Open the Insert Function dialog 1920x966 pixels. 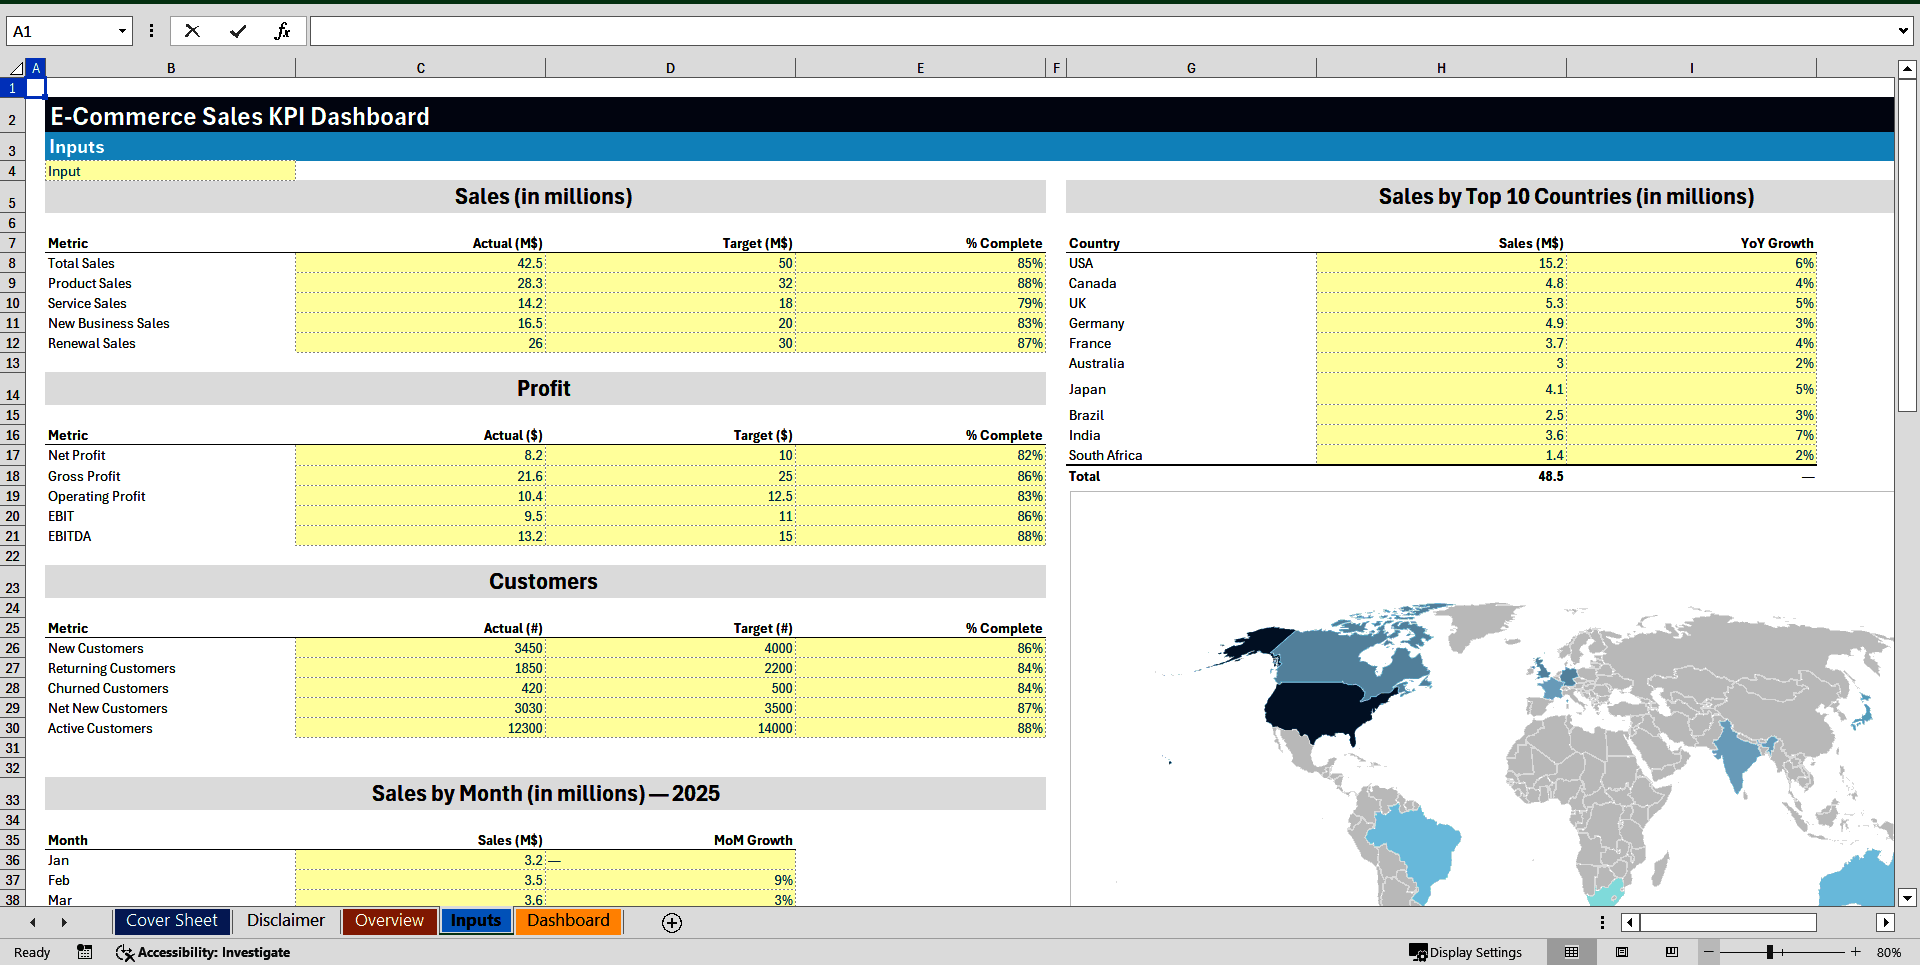coord(283,31)
